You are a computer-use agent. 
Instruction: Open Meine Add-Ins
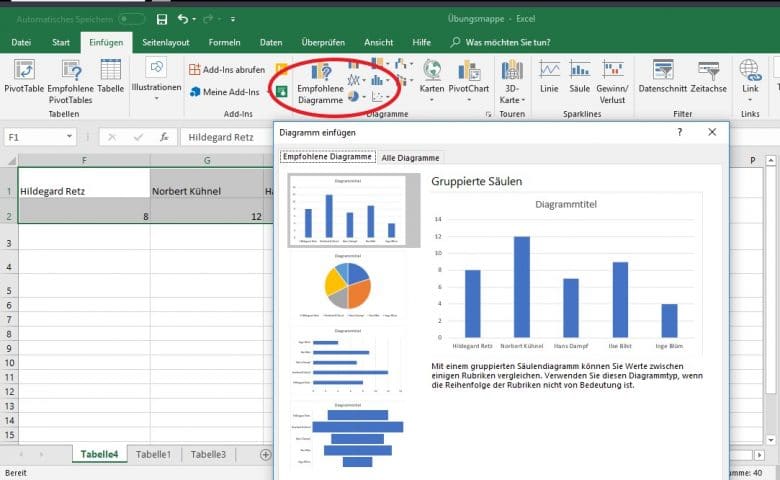pyautogui.click(x=225, y=92)
